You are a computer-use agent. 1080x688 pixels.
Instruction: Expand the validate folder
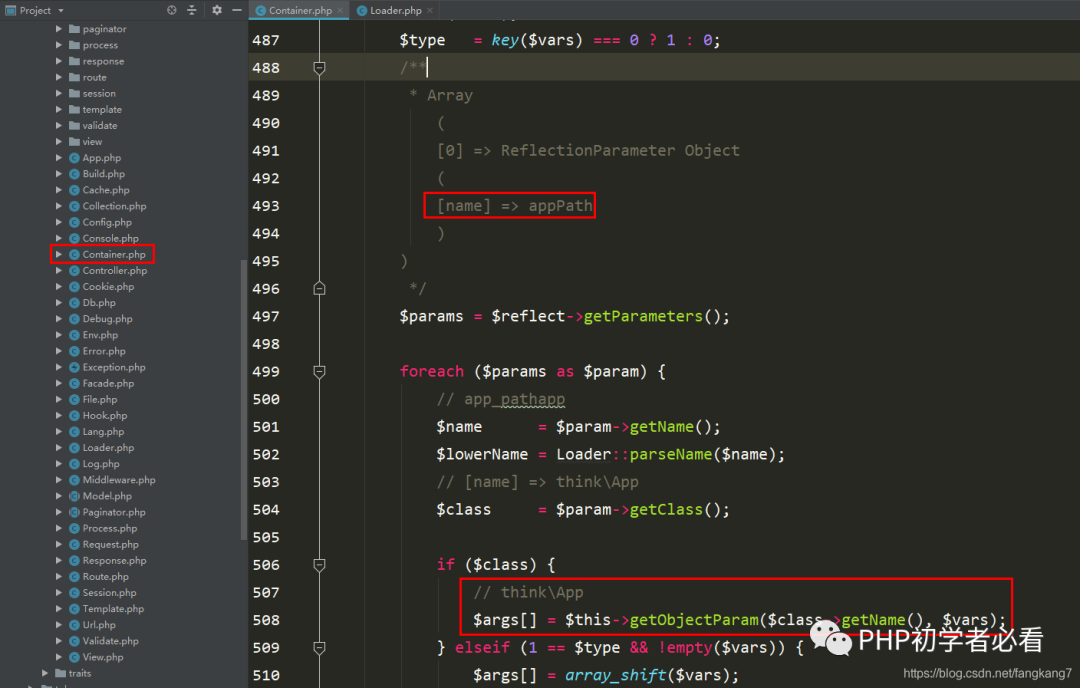59,125
